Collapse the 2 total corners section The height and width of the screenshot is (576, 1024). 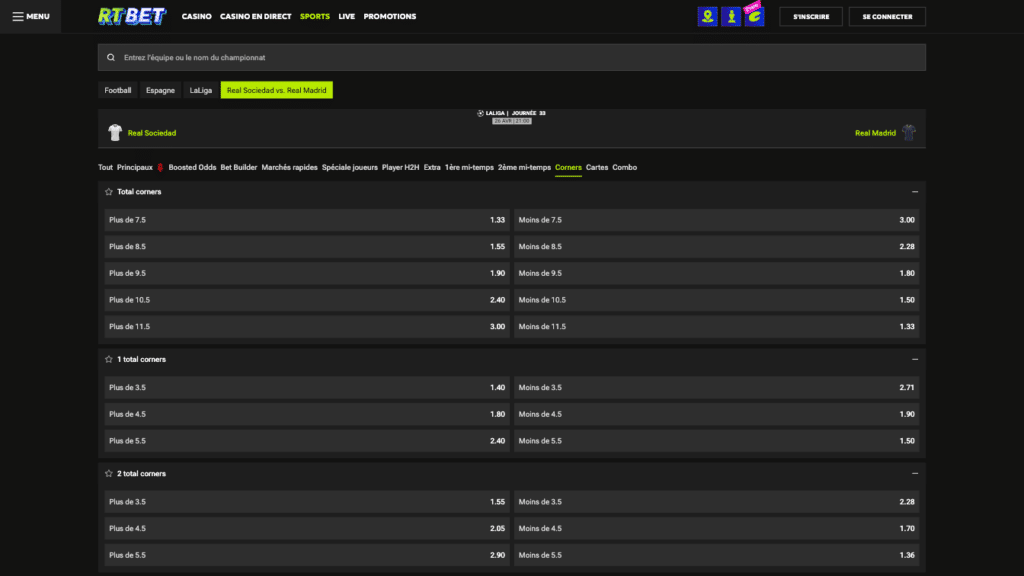[915, 473]
